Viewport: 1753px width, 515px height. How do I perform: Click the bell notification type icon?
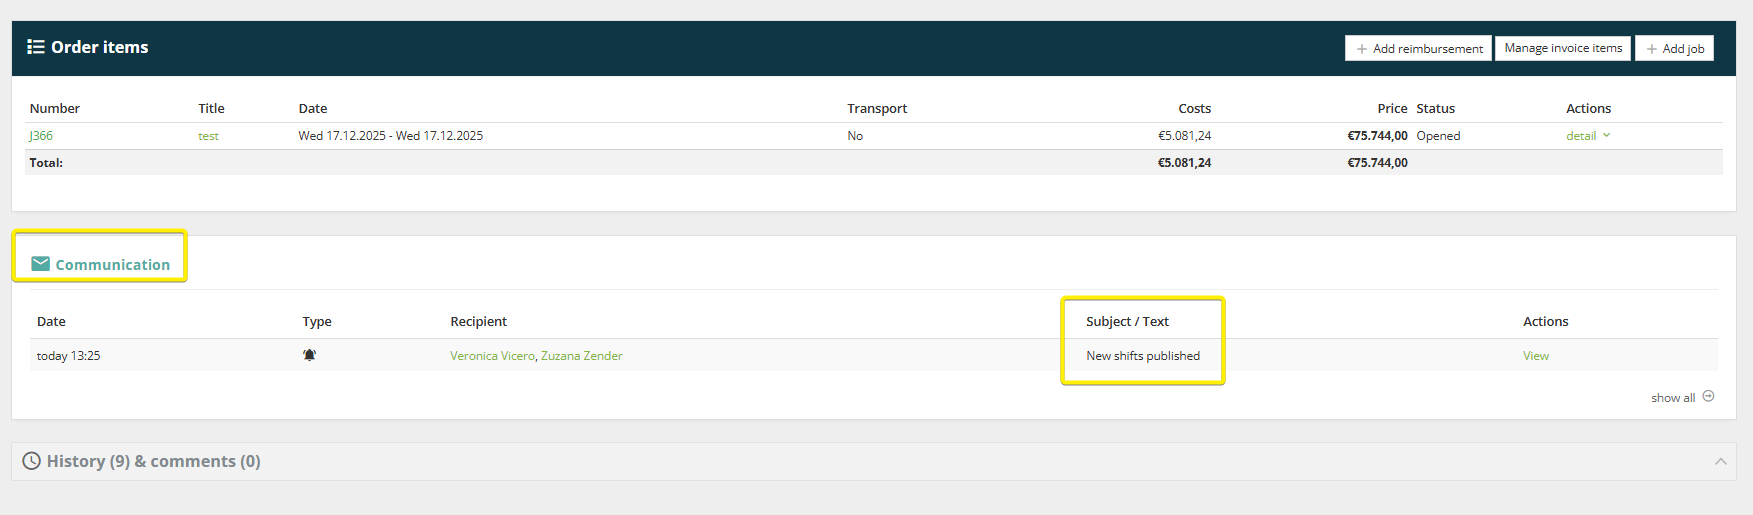310,355
